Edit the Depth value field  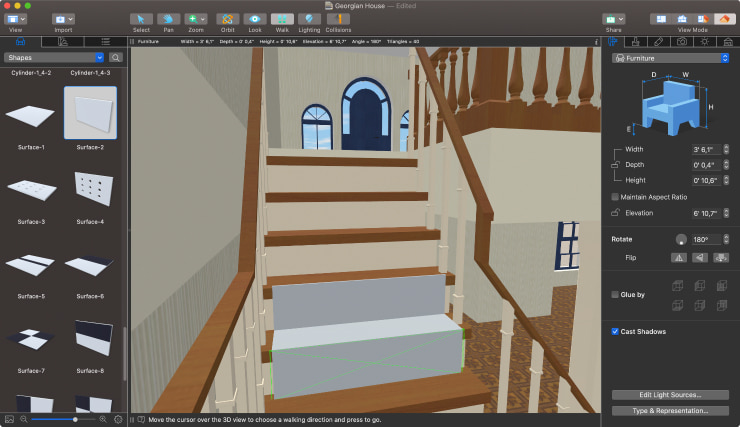point(706,165)
